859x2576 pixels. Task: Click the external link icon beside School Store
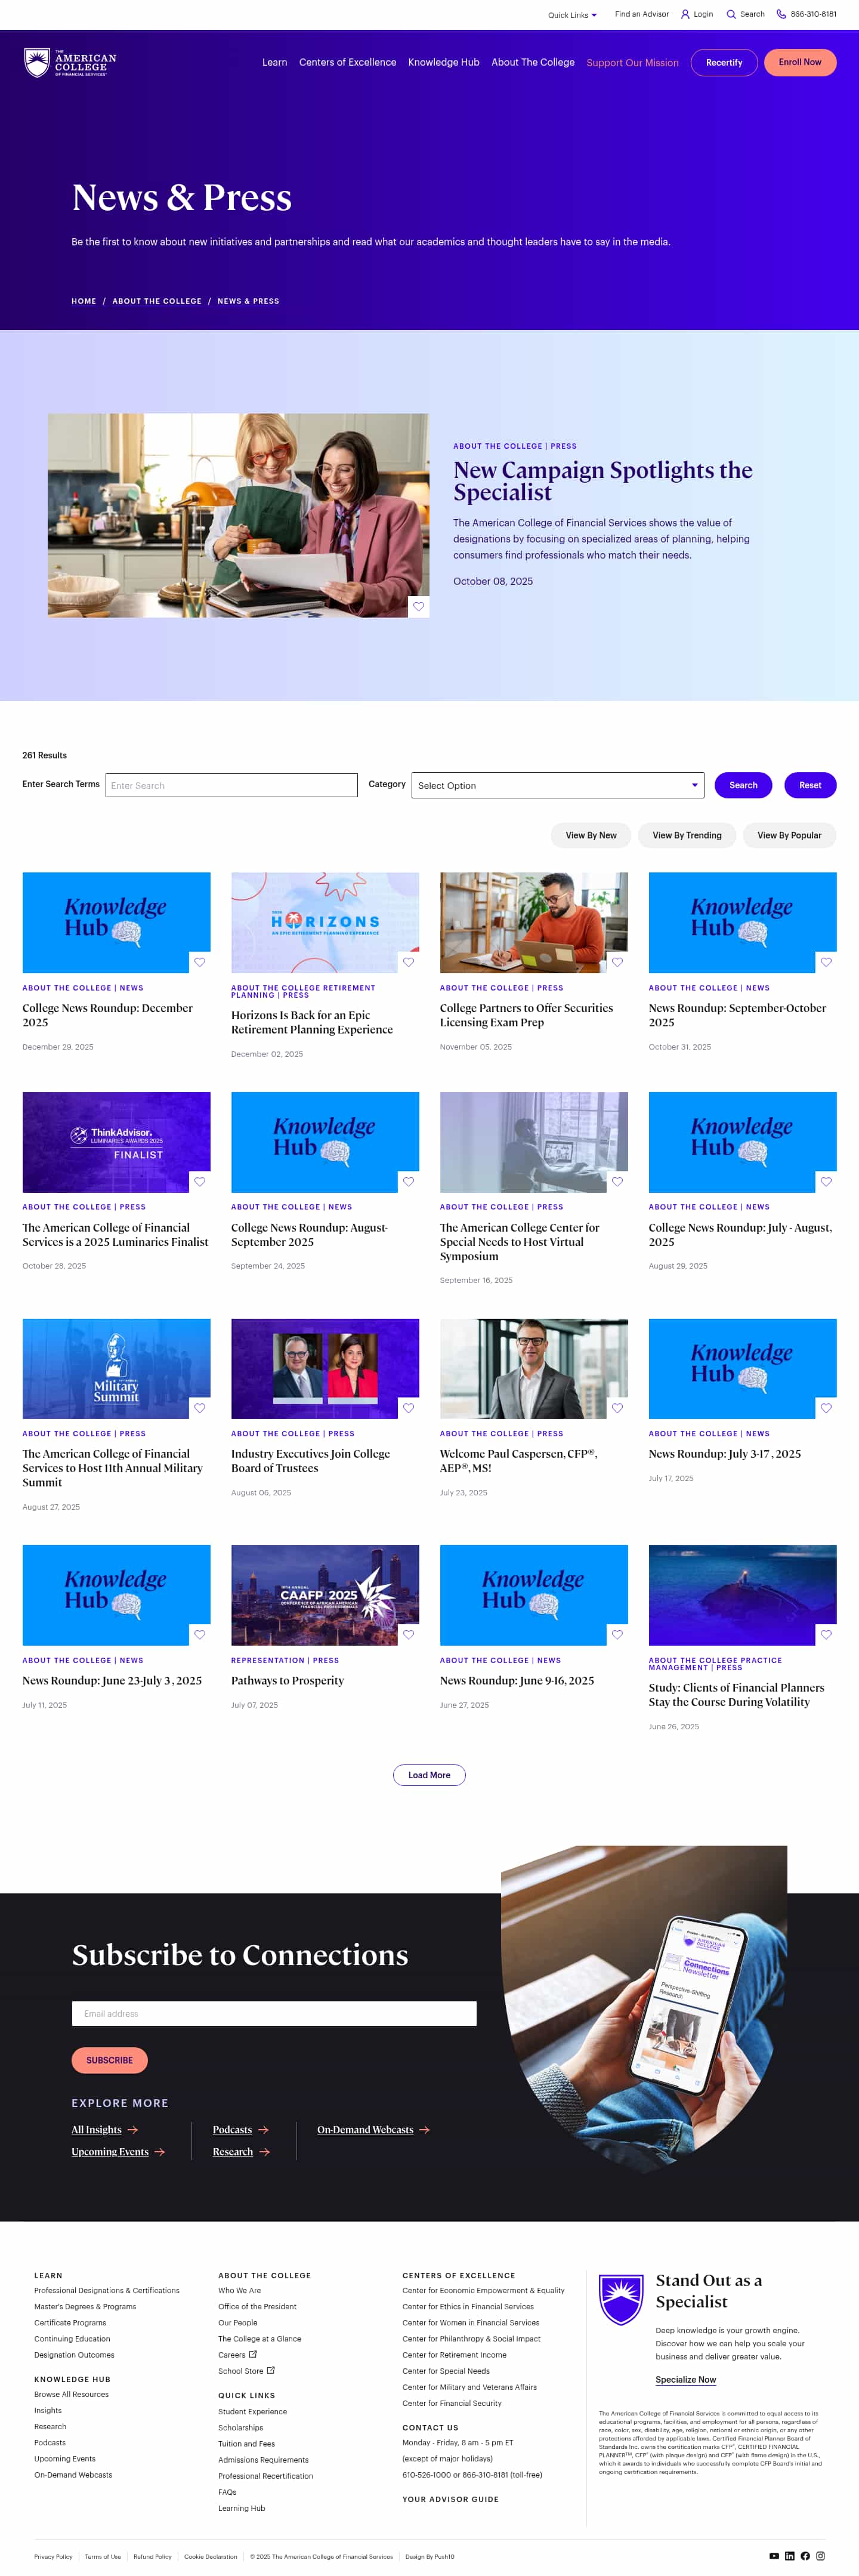271,2370
